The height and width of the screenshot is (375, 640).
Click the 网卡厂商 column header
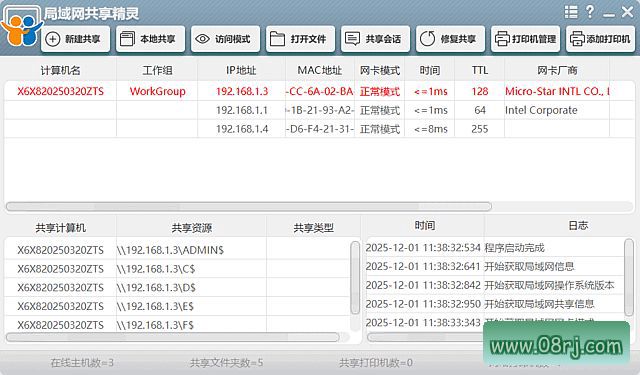tap(557, 70)
